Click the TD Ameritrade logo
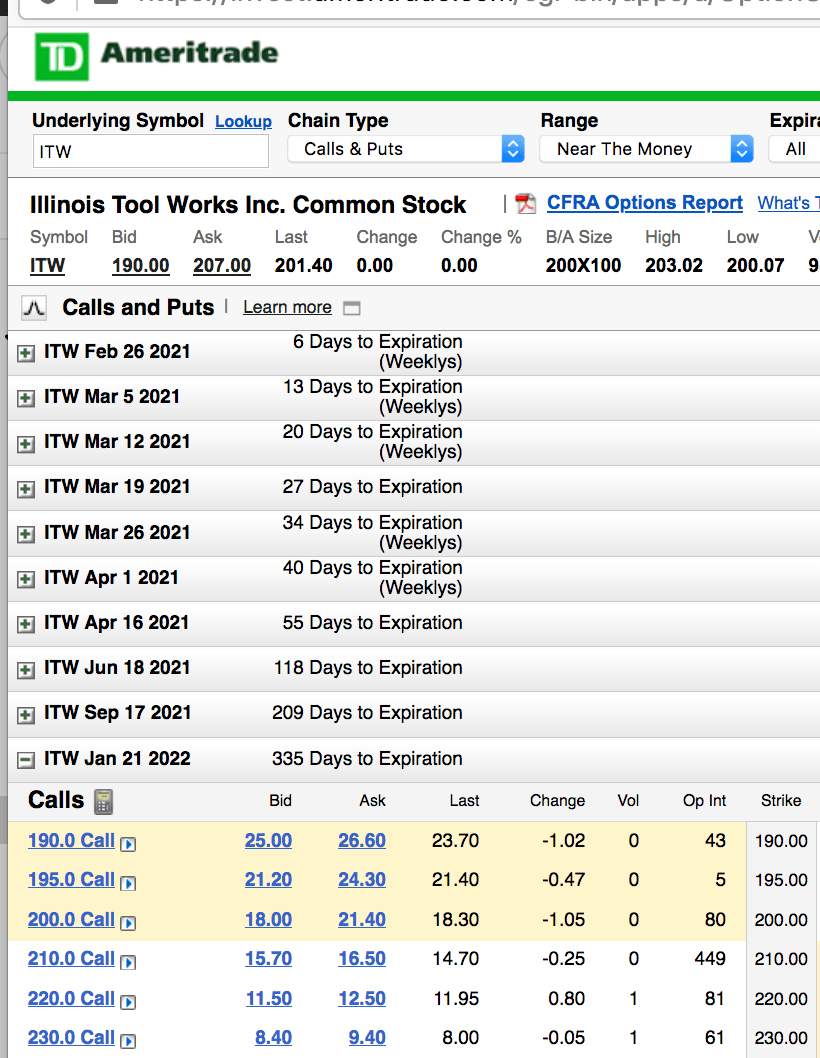 point(157,57)
